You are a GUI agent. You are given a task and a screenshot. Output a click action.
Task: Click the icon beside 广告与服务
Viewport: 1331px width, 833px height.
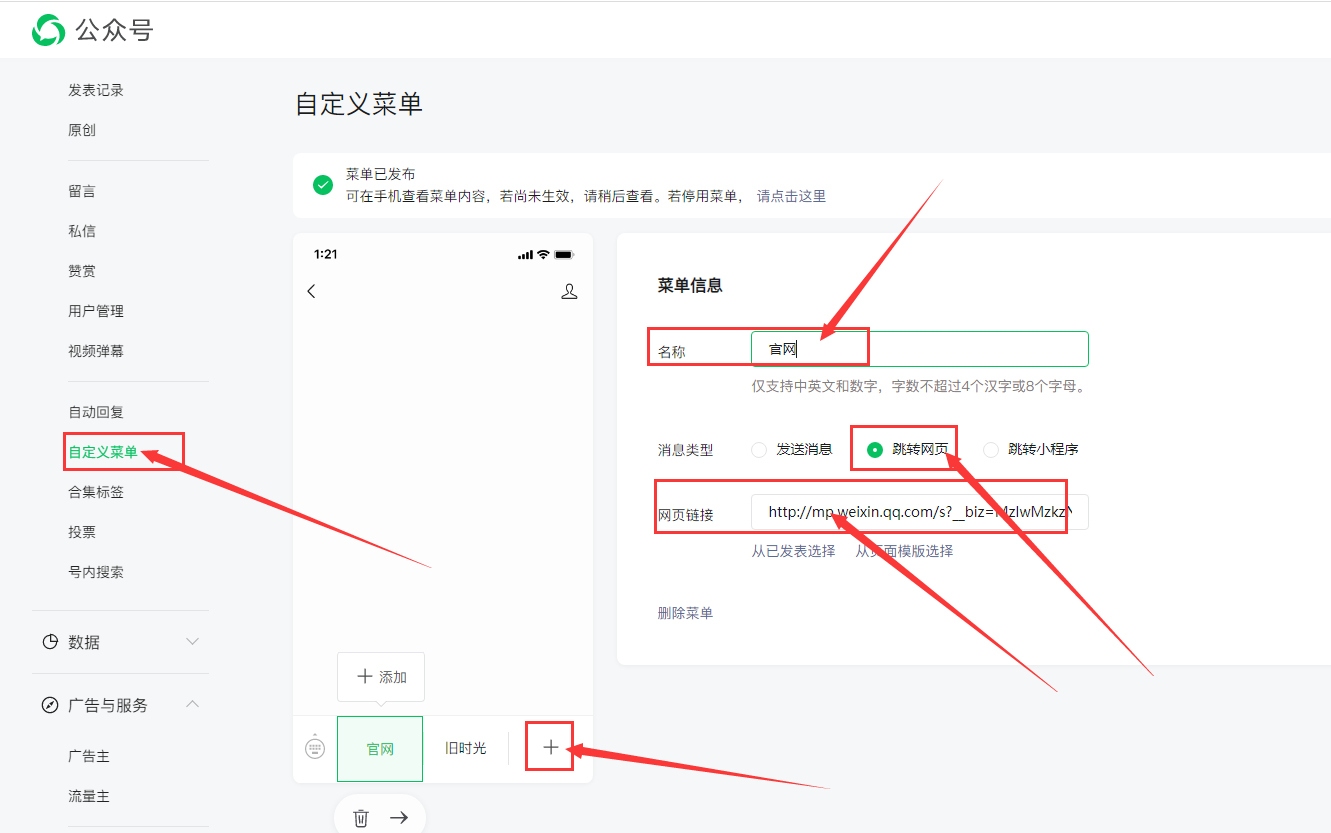[50, 704]
